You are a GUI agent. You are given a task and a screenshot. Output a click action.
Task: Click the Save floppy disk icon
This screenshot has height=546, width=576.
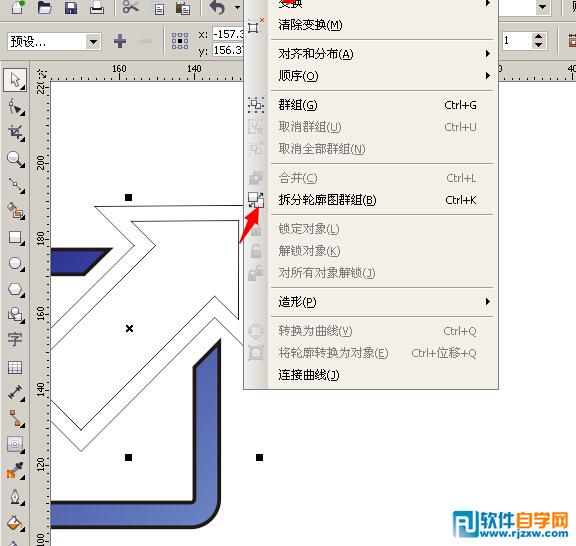(x=71, y=7)
